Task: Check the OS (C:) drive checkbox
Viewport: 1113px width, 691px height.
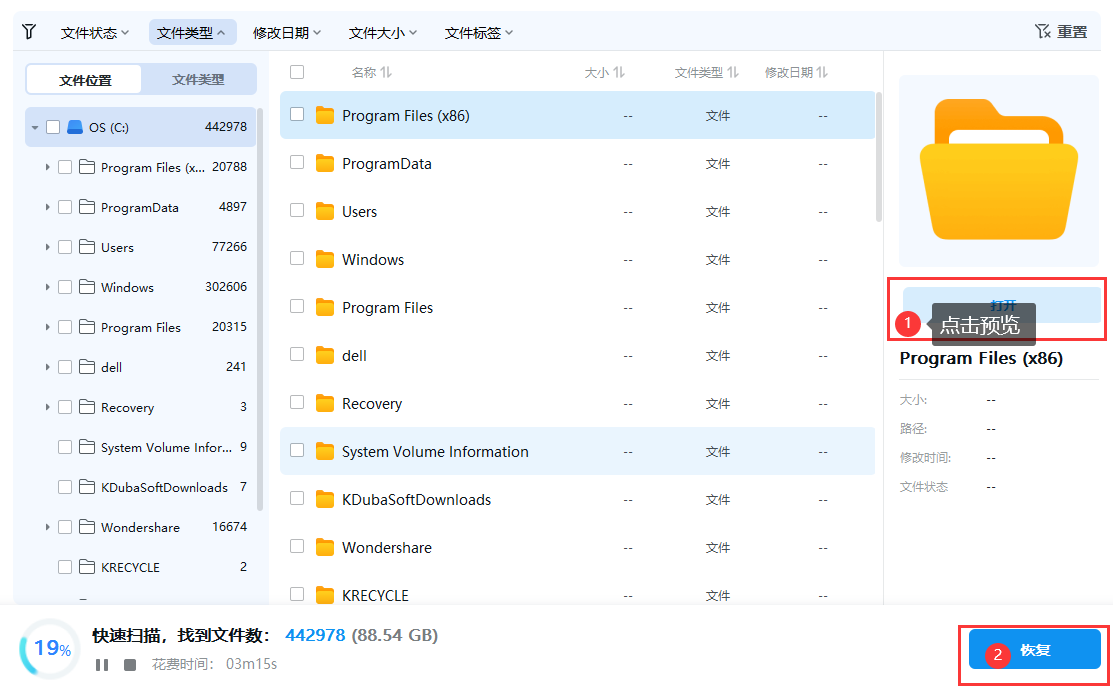Action: (x=53, y=127)
